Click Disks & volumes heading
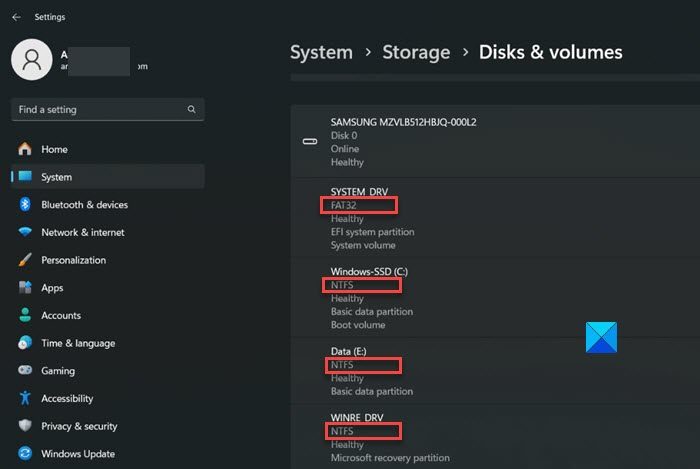This screenshot has height=469, width=700. click(550, 52)
